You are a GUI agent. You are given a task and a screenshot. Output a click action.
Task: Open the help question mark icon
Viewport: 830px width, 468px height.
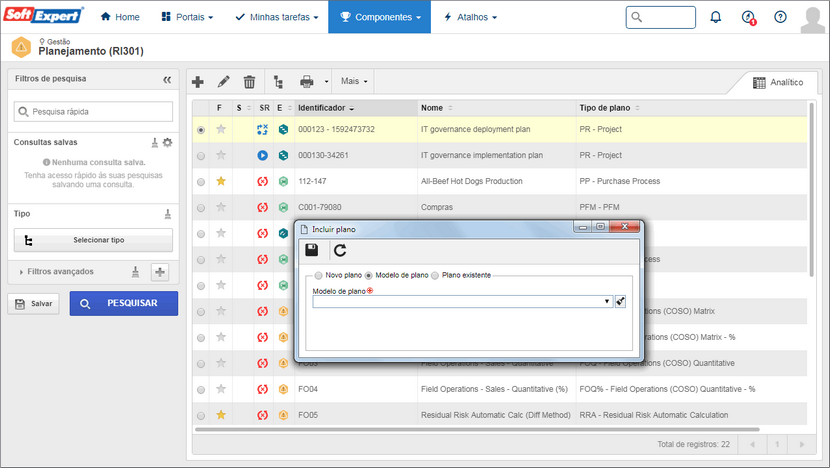[x=780, y=17]
